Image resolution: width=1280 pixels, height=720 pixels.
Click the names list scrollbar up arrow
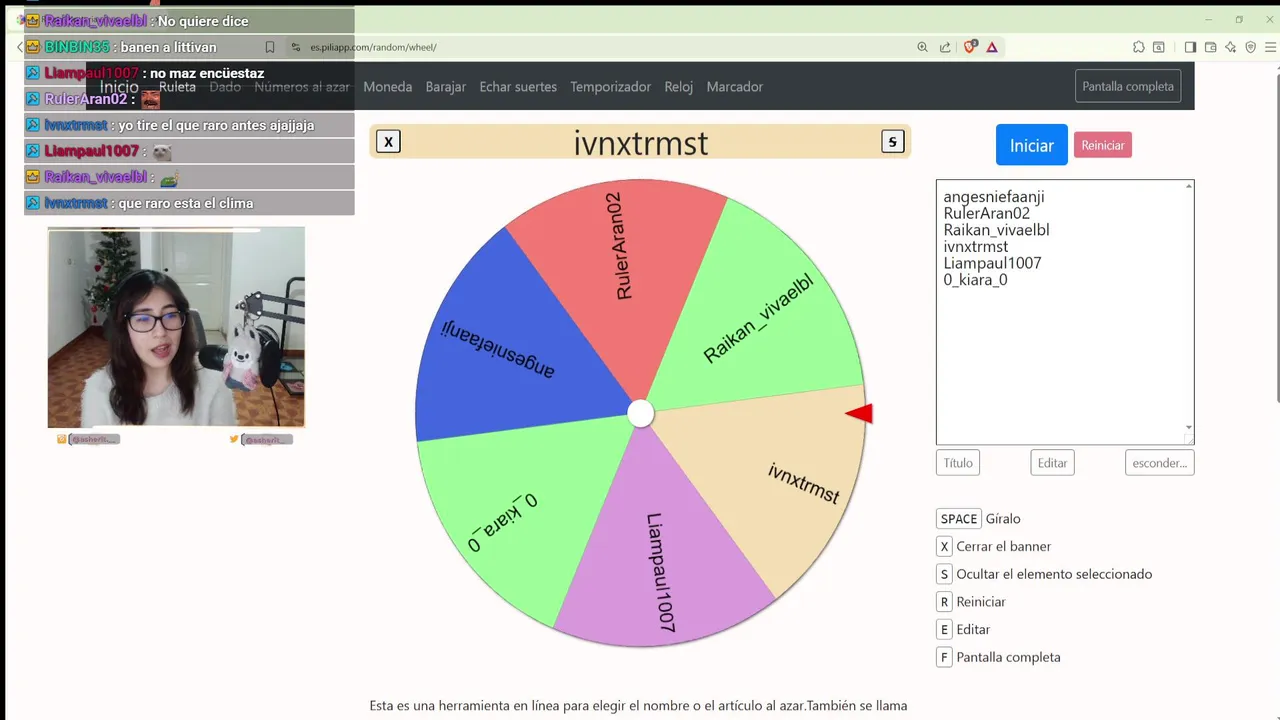click(x=1189, y=187)
